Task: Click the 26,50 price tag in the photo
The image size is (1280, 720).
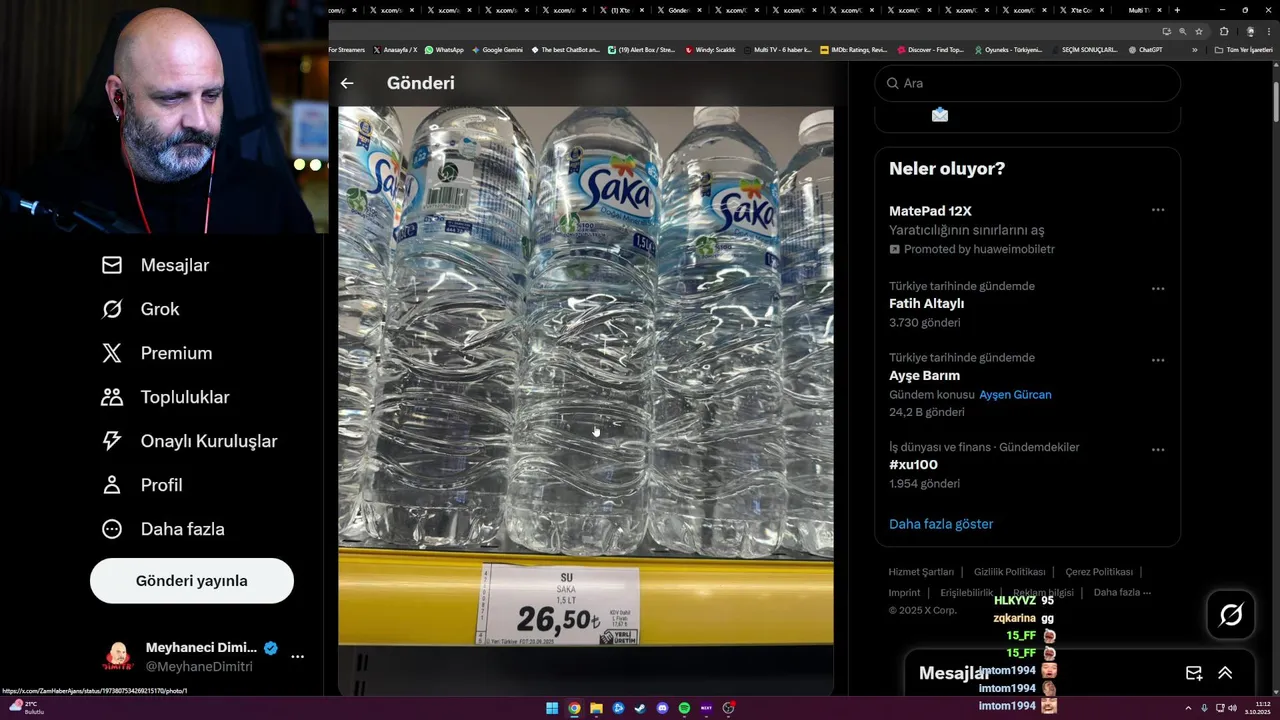Action: pos(559,604)
